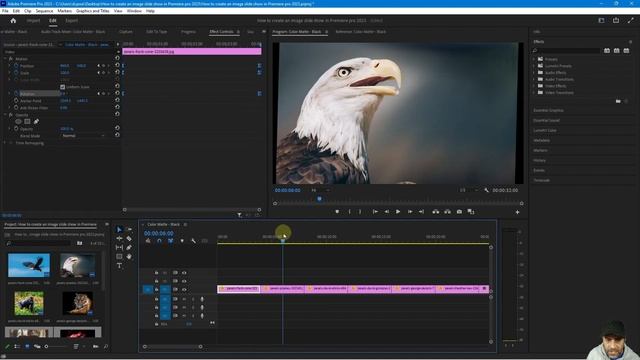Screen dimensions: 640x360
Task: Add a marker in the Program monitor
Action: [337, 211]
